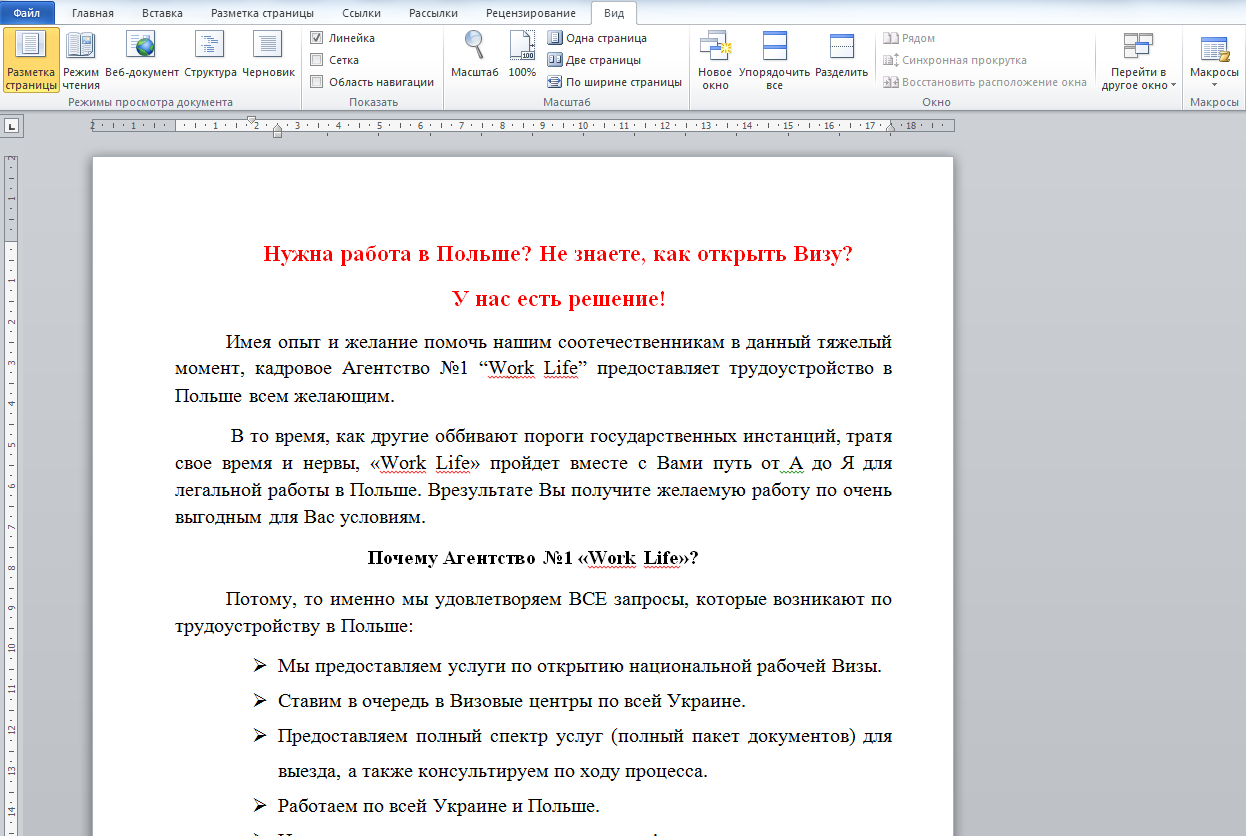Click Синхронная прокрутка icon

(x=890, y=60)
